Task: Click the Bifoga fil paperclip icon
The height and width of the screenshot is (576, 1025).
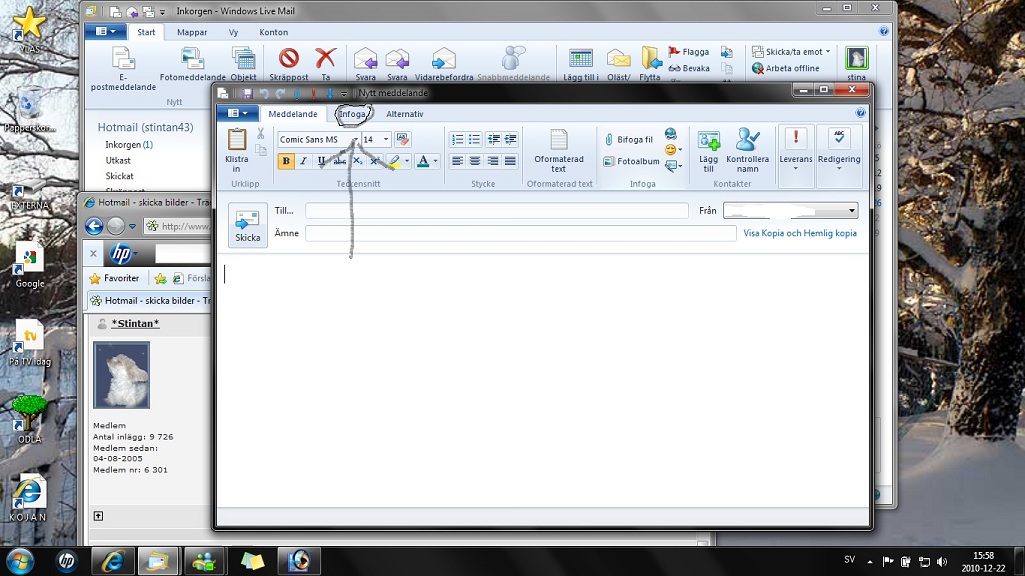Action: click(x=609, y=140)
